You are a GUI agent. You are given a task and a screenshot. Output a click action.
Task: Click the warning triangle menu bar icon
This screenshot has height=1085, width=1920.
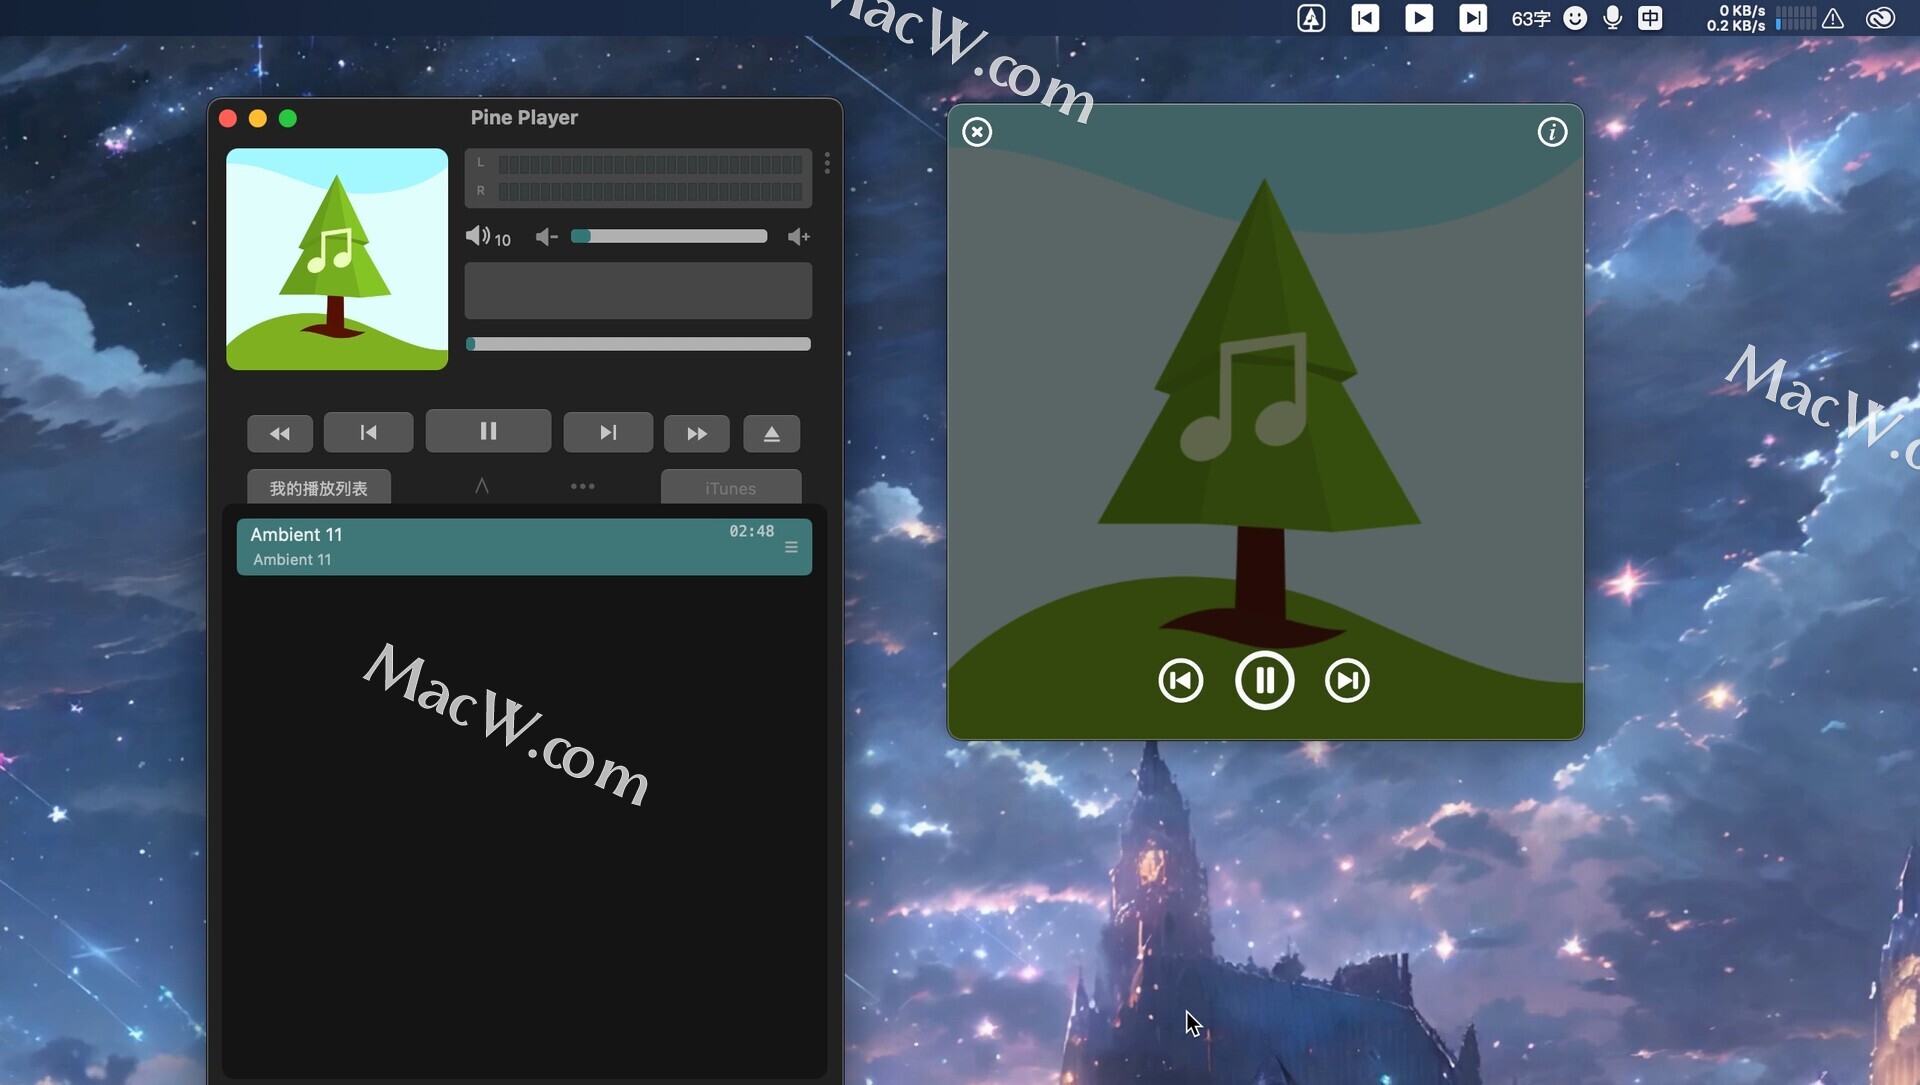click(1833, 18)
